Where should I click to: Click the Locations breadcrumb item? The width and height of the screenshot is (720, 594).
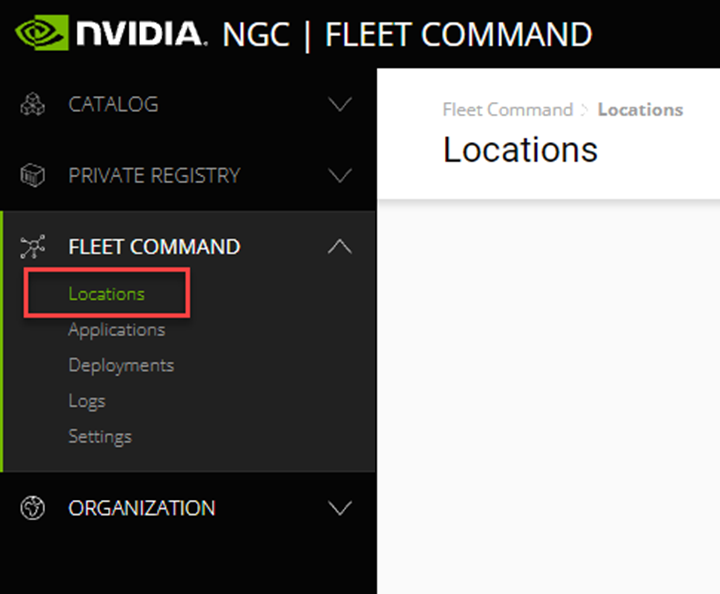(640, 110)
